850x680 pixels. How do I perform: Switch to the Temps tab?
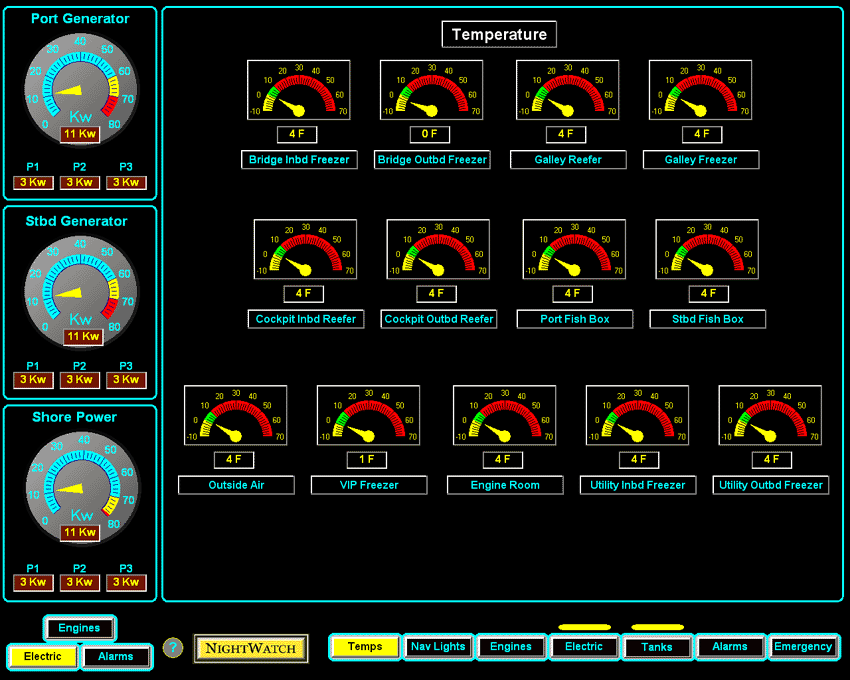point(365,647)
